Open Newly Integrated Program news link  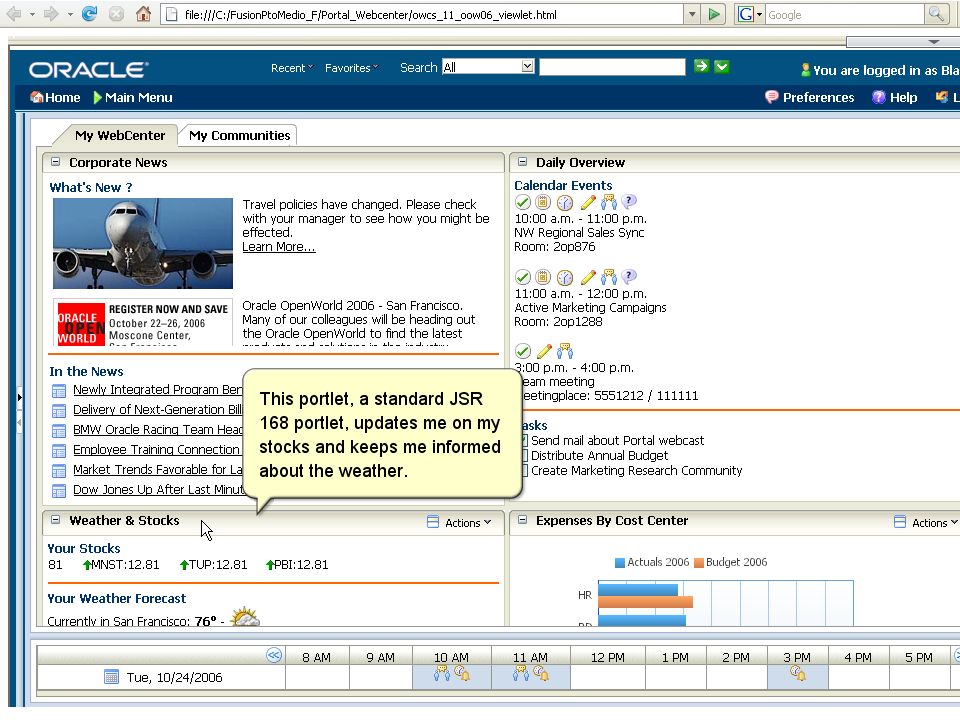tap(157, 389)
